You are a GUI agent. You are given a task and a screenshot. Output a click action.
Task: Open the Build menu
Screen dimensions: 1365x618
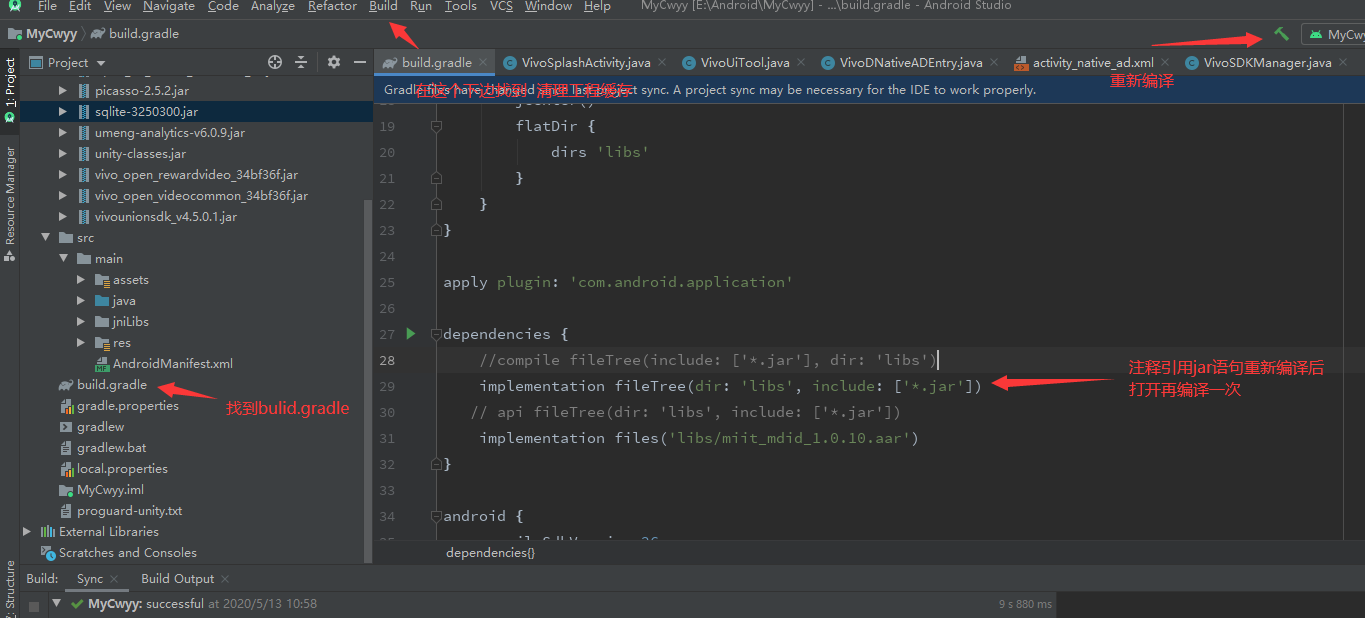point(383,6)
